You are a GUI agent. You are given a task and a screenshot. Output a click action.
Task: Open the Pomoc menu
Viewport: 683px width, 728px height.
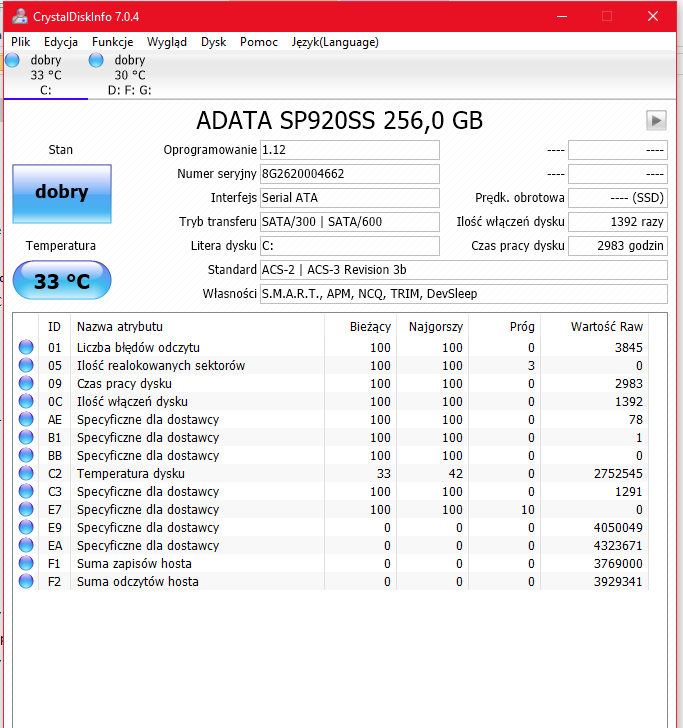coord(259,42)
